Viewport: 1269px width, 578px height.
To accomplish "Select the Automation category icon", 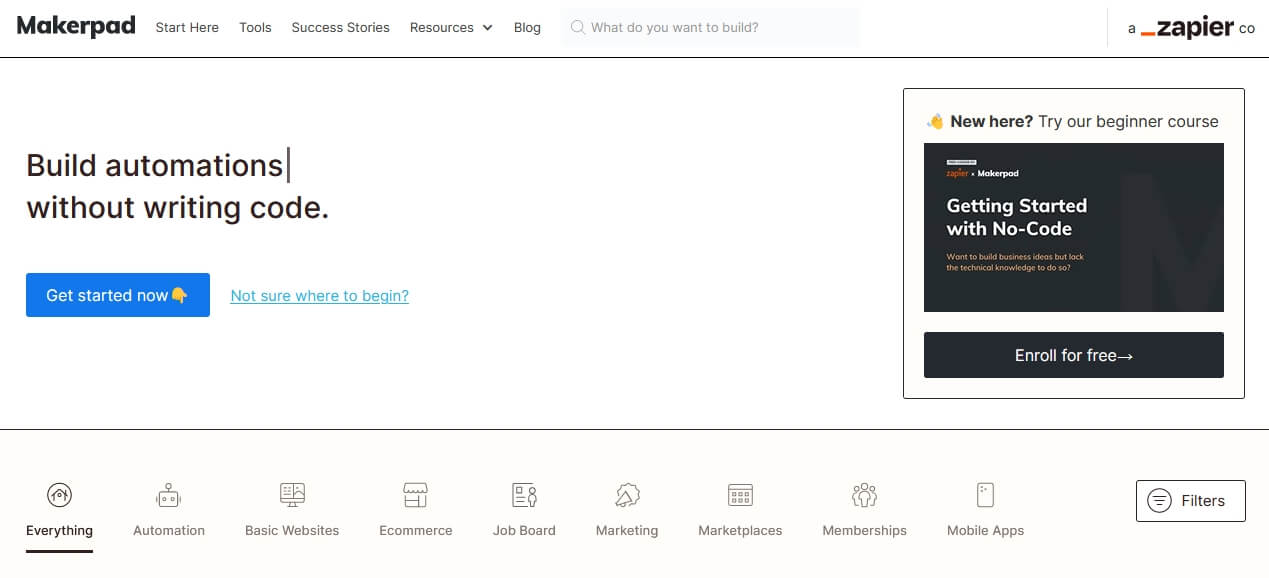I will point(167,494).
